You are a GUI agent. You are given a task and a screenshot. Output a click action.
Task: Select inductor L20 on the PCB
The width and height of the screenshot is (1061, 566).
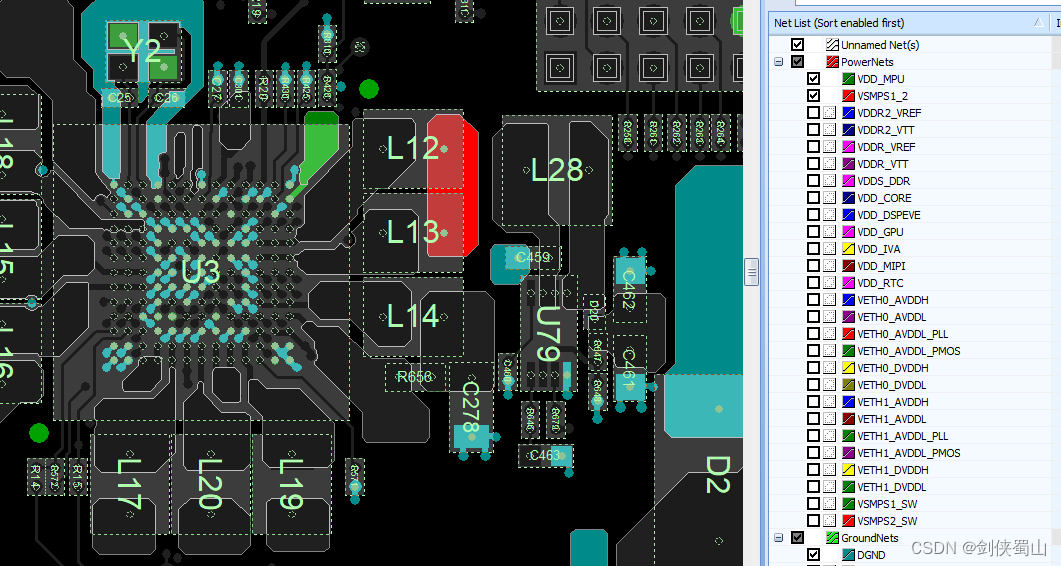tap(209, 485)
